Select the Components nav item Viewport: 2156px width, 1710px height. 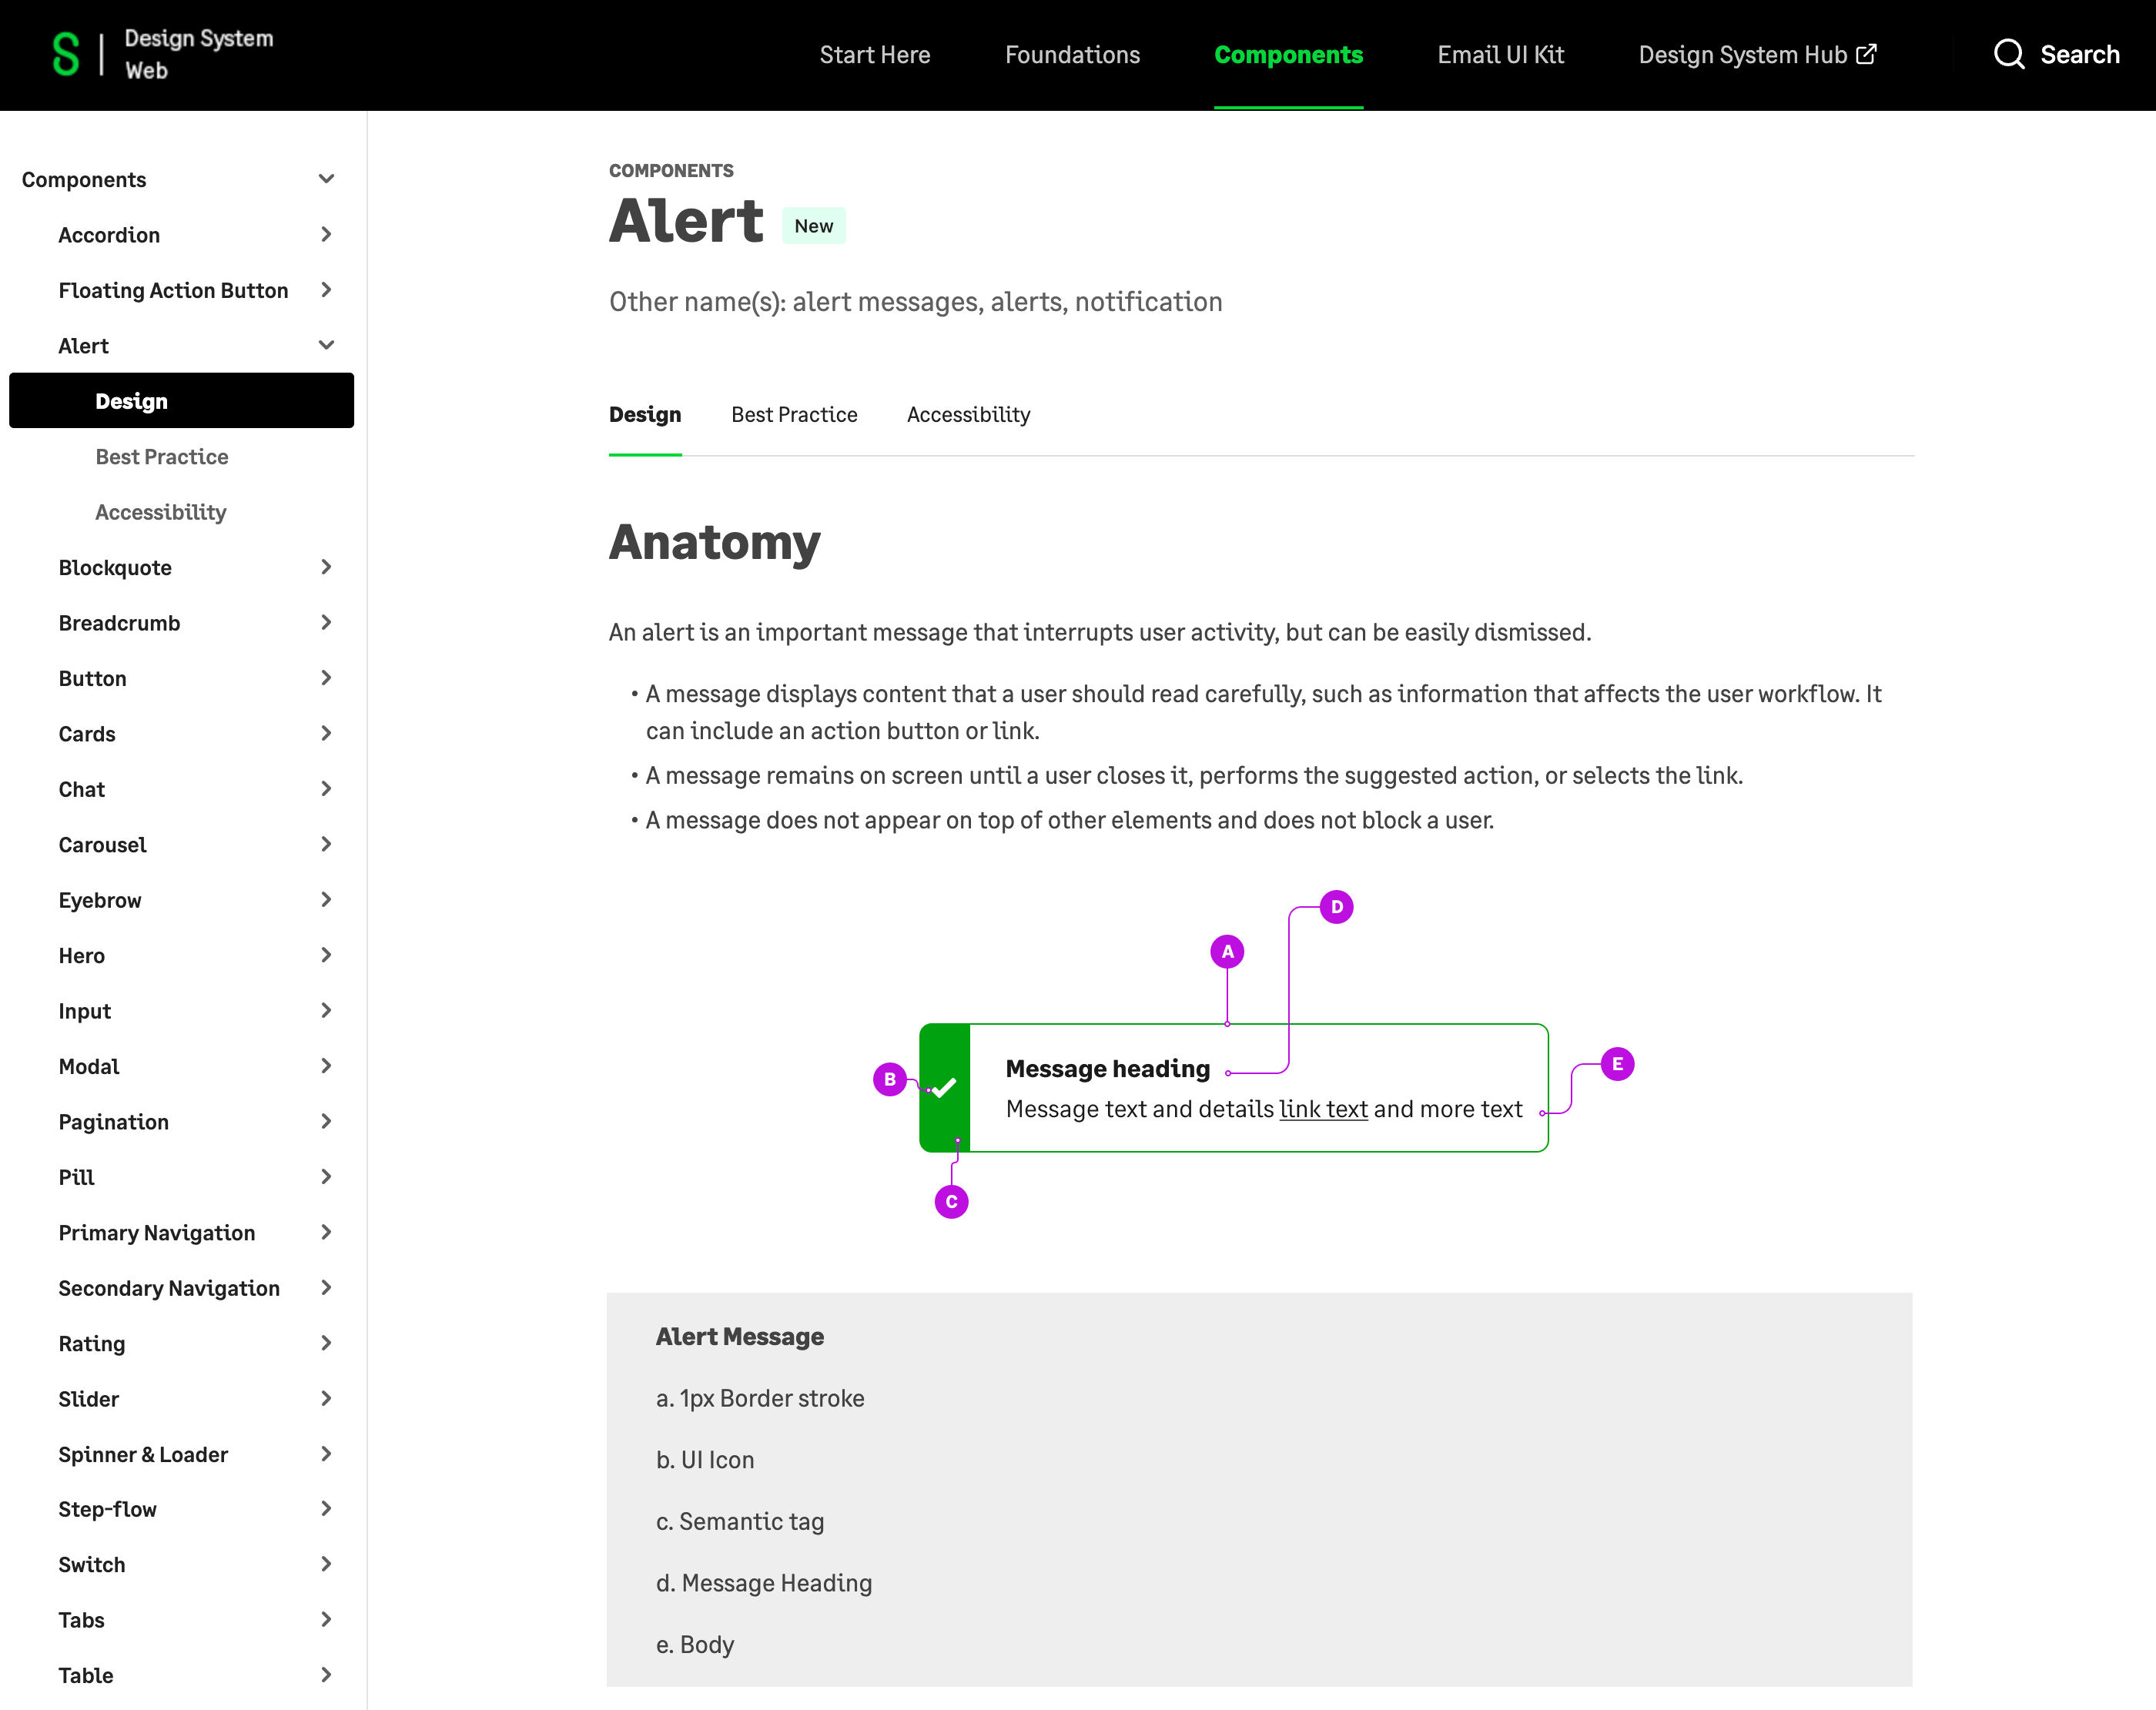(1288, 55)
